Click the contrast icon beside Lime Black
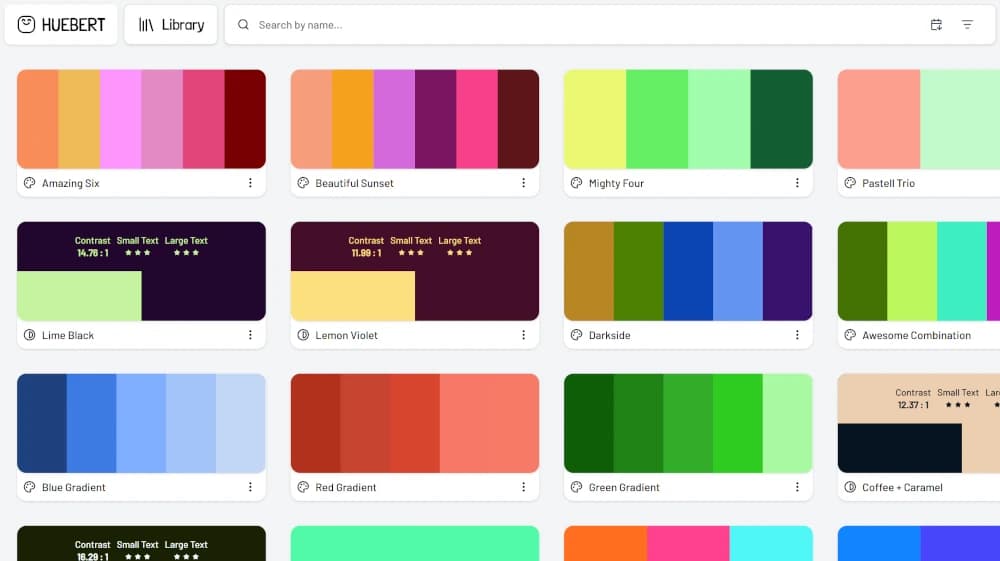Screen dimensions: 1000x561 pyautogui.click(x=29, y=335)
